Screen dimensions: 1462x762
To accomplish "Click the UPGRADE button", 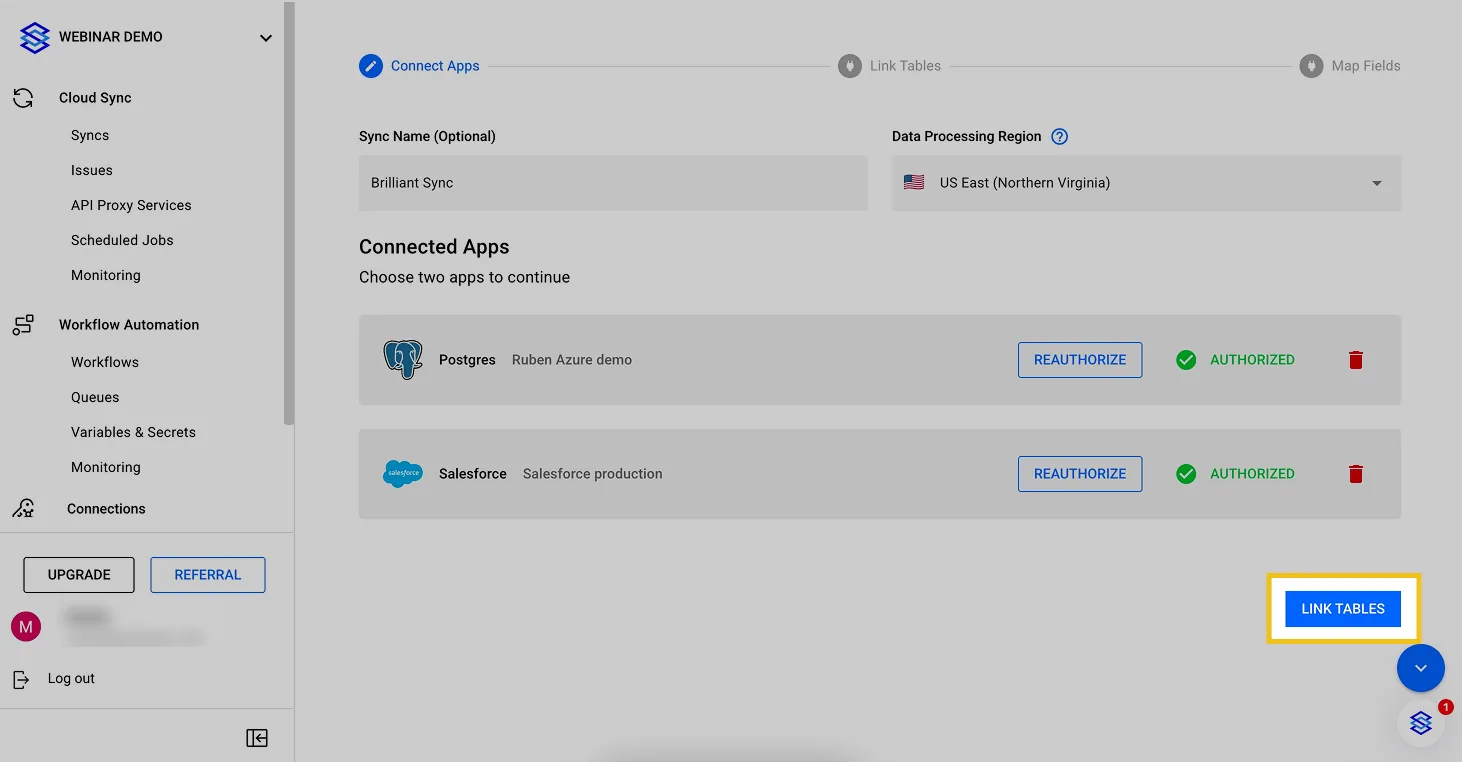I will [79, 575].
